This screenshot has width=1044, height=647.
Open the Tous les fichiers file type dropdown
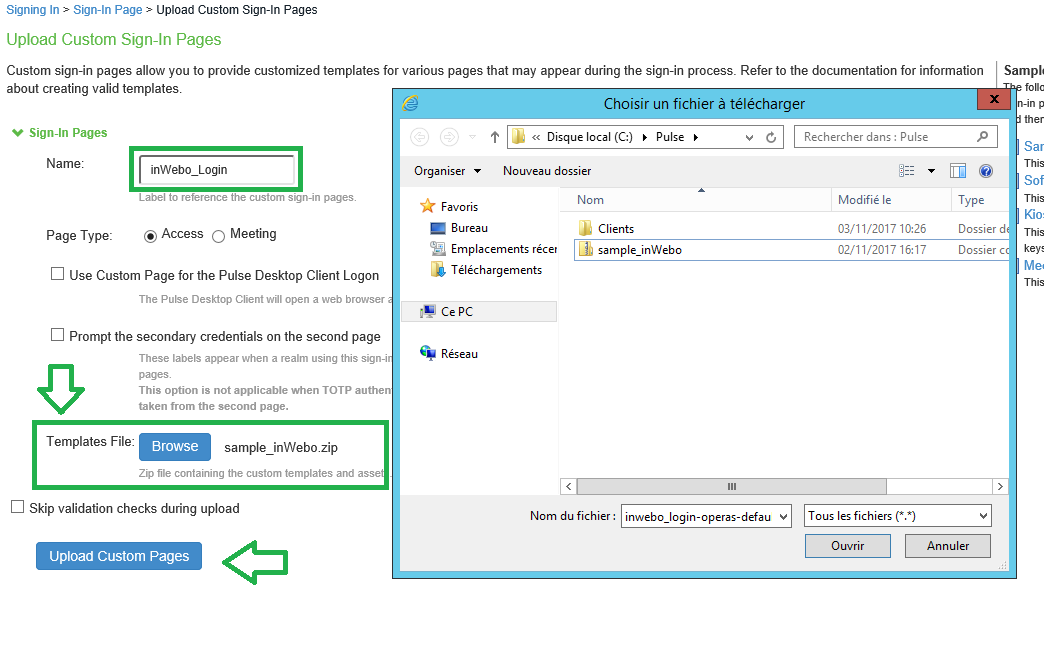pos(897,516)
